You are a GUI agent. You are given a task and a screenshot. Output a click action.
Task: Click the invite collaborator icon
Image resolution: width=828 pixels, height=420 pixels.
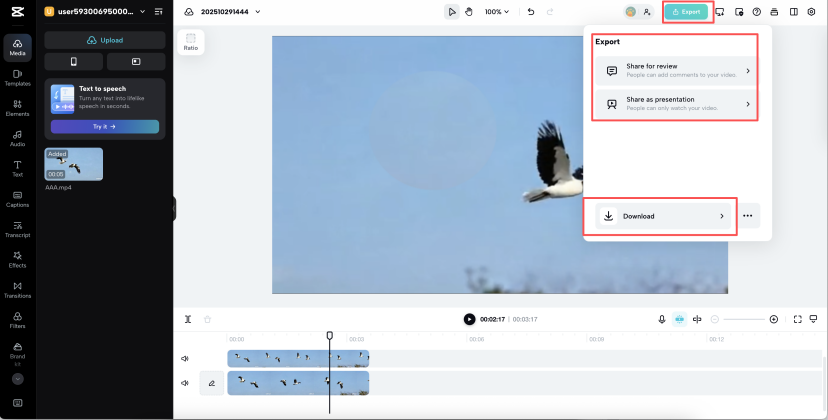pos(647,12)
